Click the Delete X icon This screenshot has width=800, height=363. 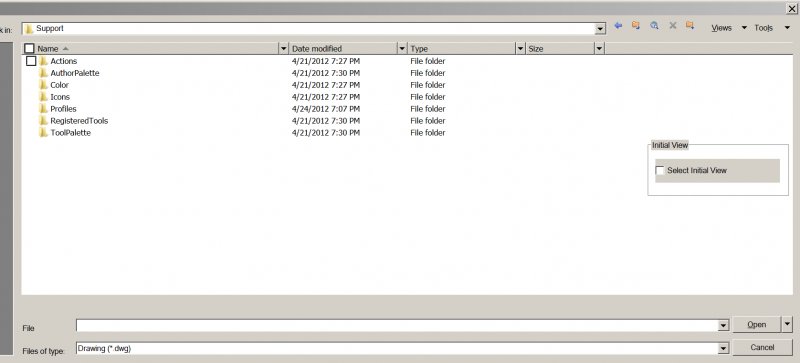(x=672, y=26)
